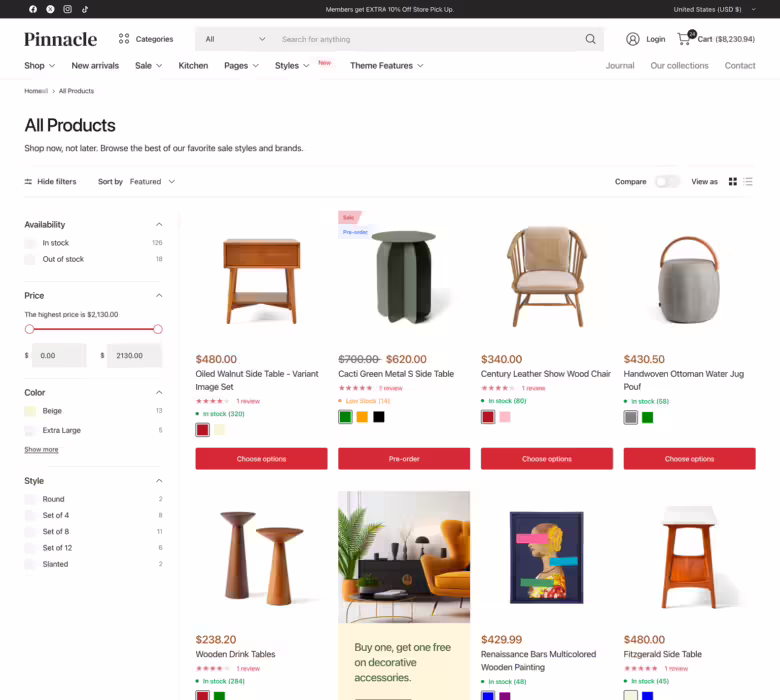This screenshot has width=780, height=700.
Task: Switch to list view icon
Action: click(748, 182)
